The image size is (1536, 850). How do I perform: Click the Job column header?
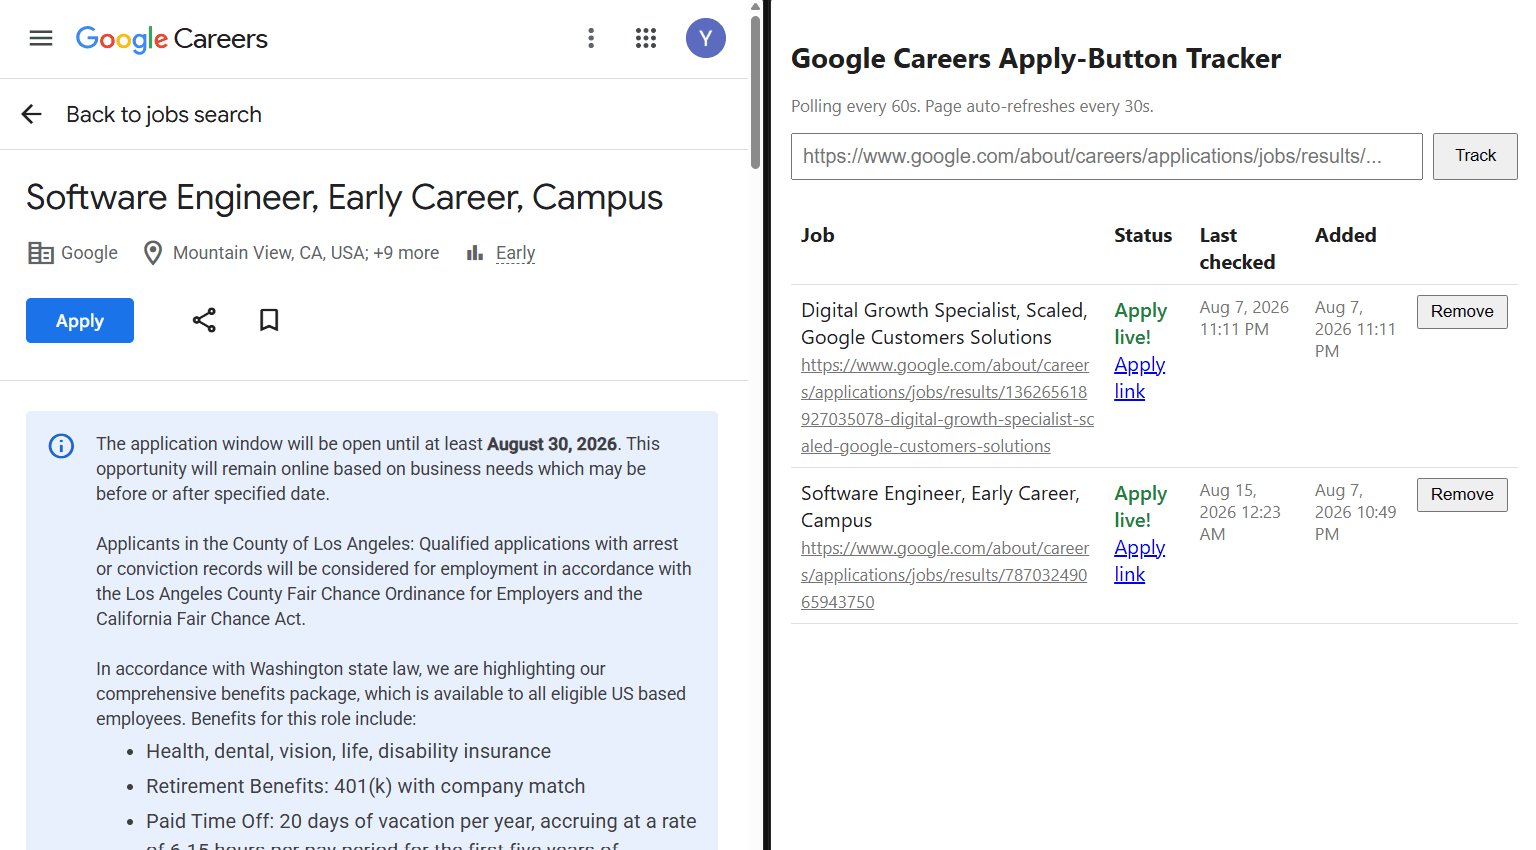(818, 235)
